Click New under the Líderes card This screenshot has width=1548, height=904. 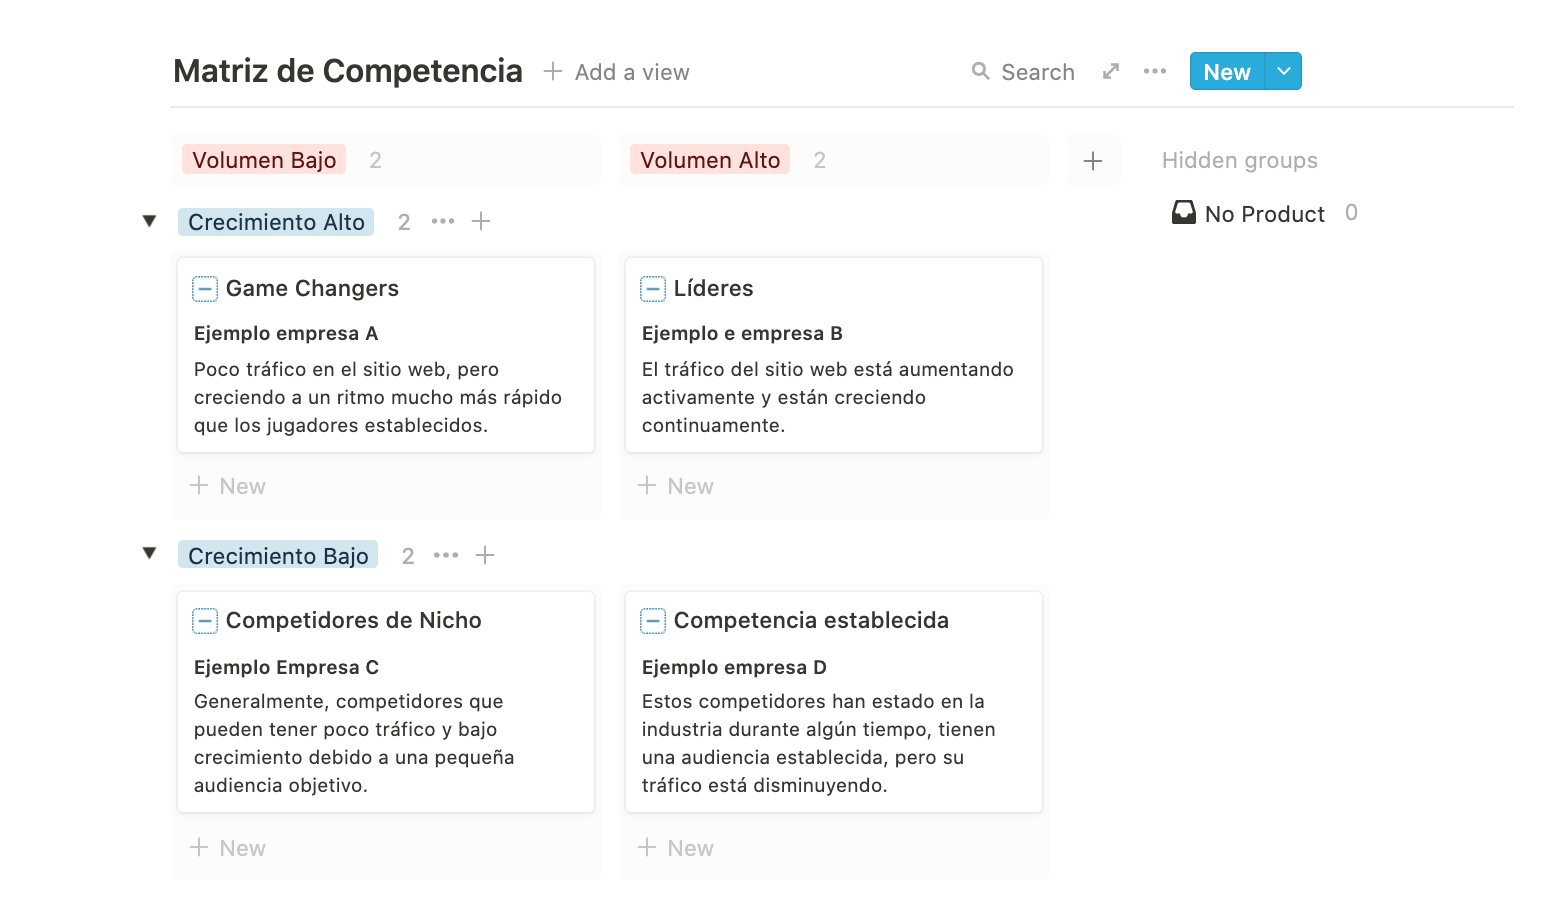[x=676, y=486]
